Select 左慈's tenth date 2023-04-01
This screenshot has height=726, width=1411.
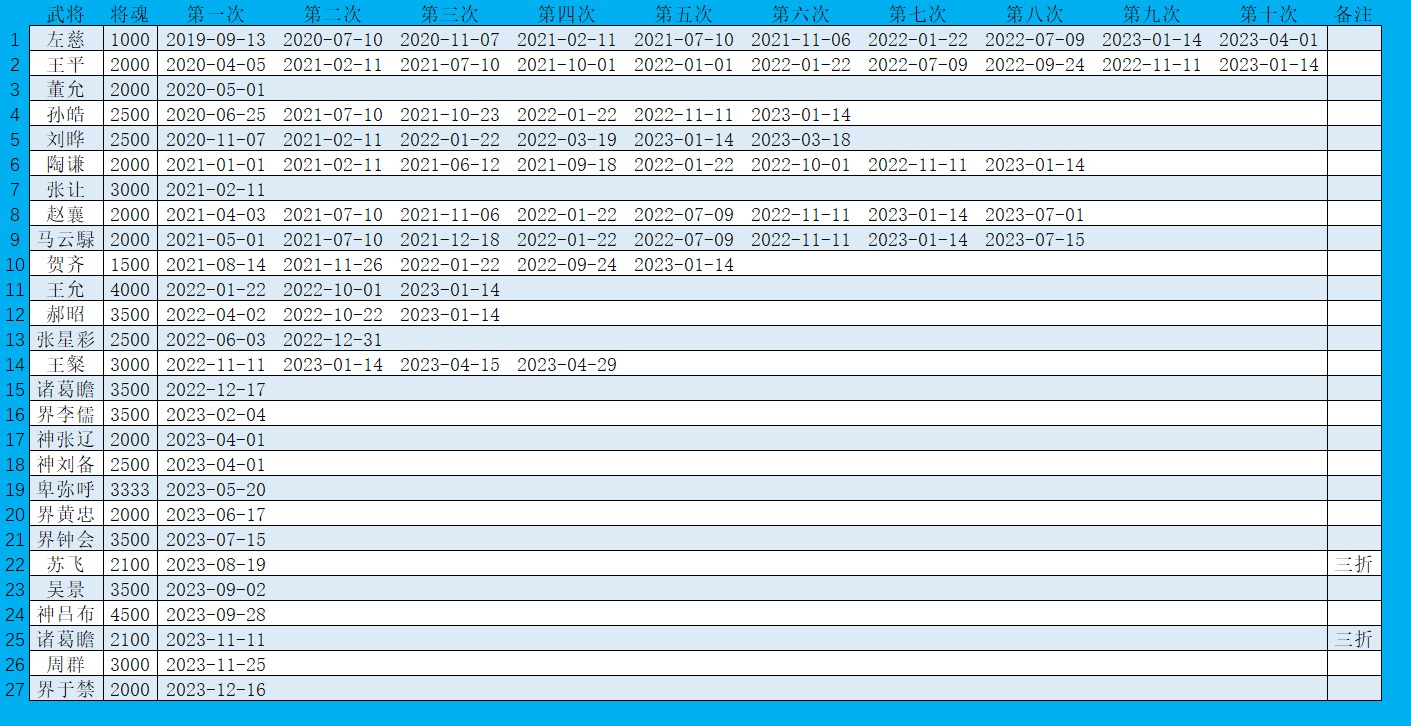1269,40
